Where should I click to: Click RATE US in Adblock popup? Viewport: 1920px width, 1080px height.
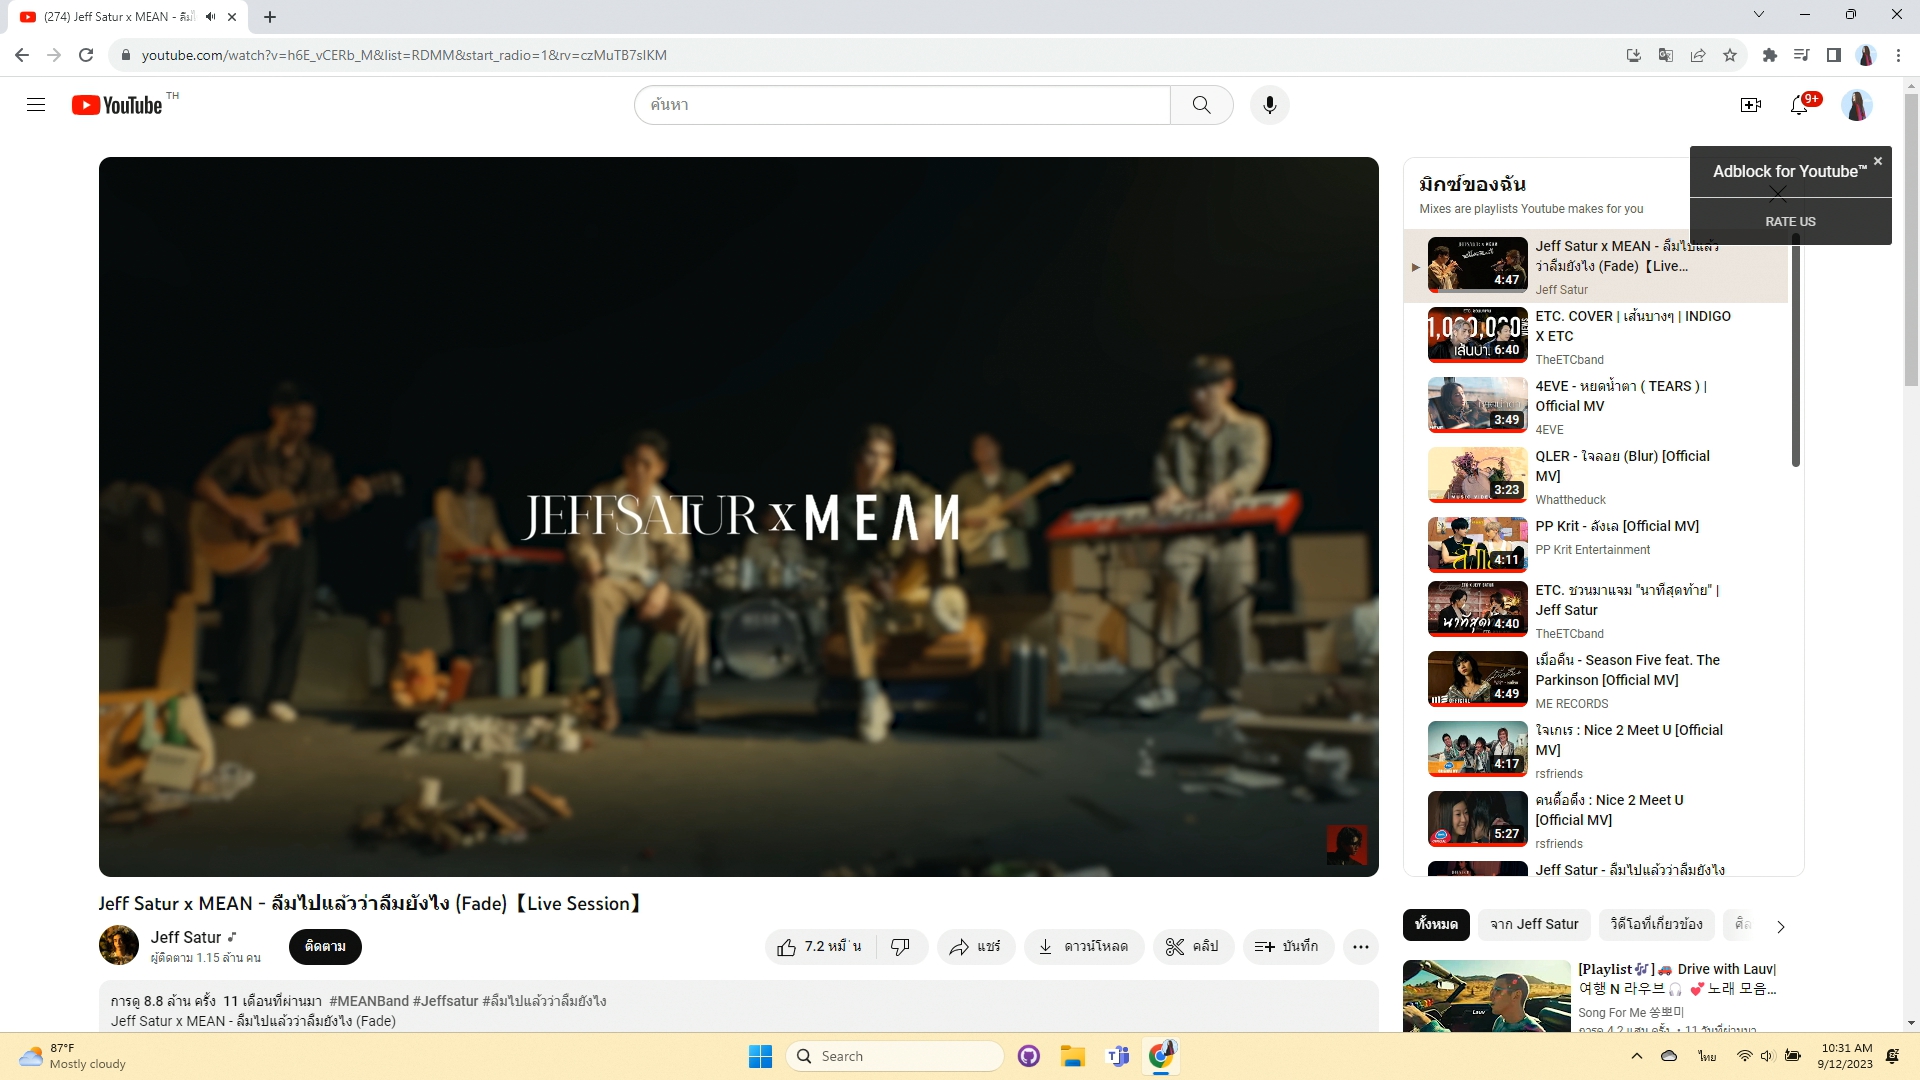1790,222
